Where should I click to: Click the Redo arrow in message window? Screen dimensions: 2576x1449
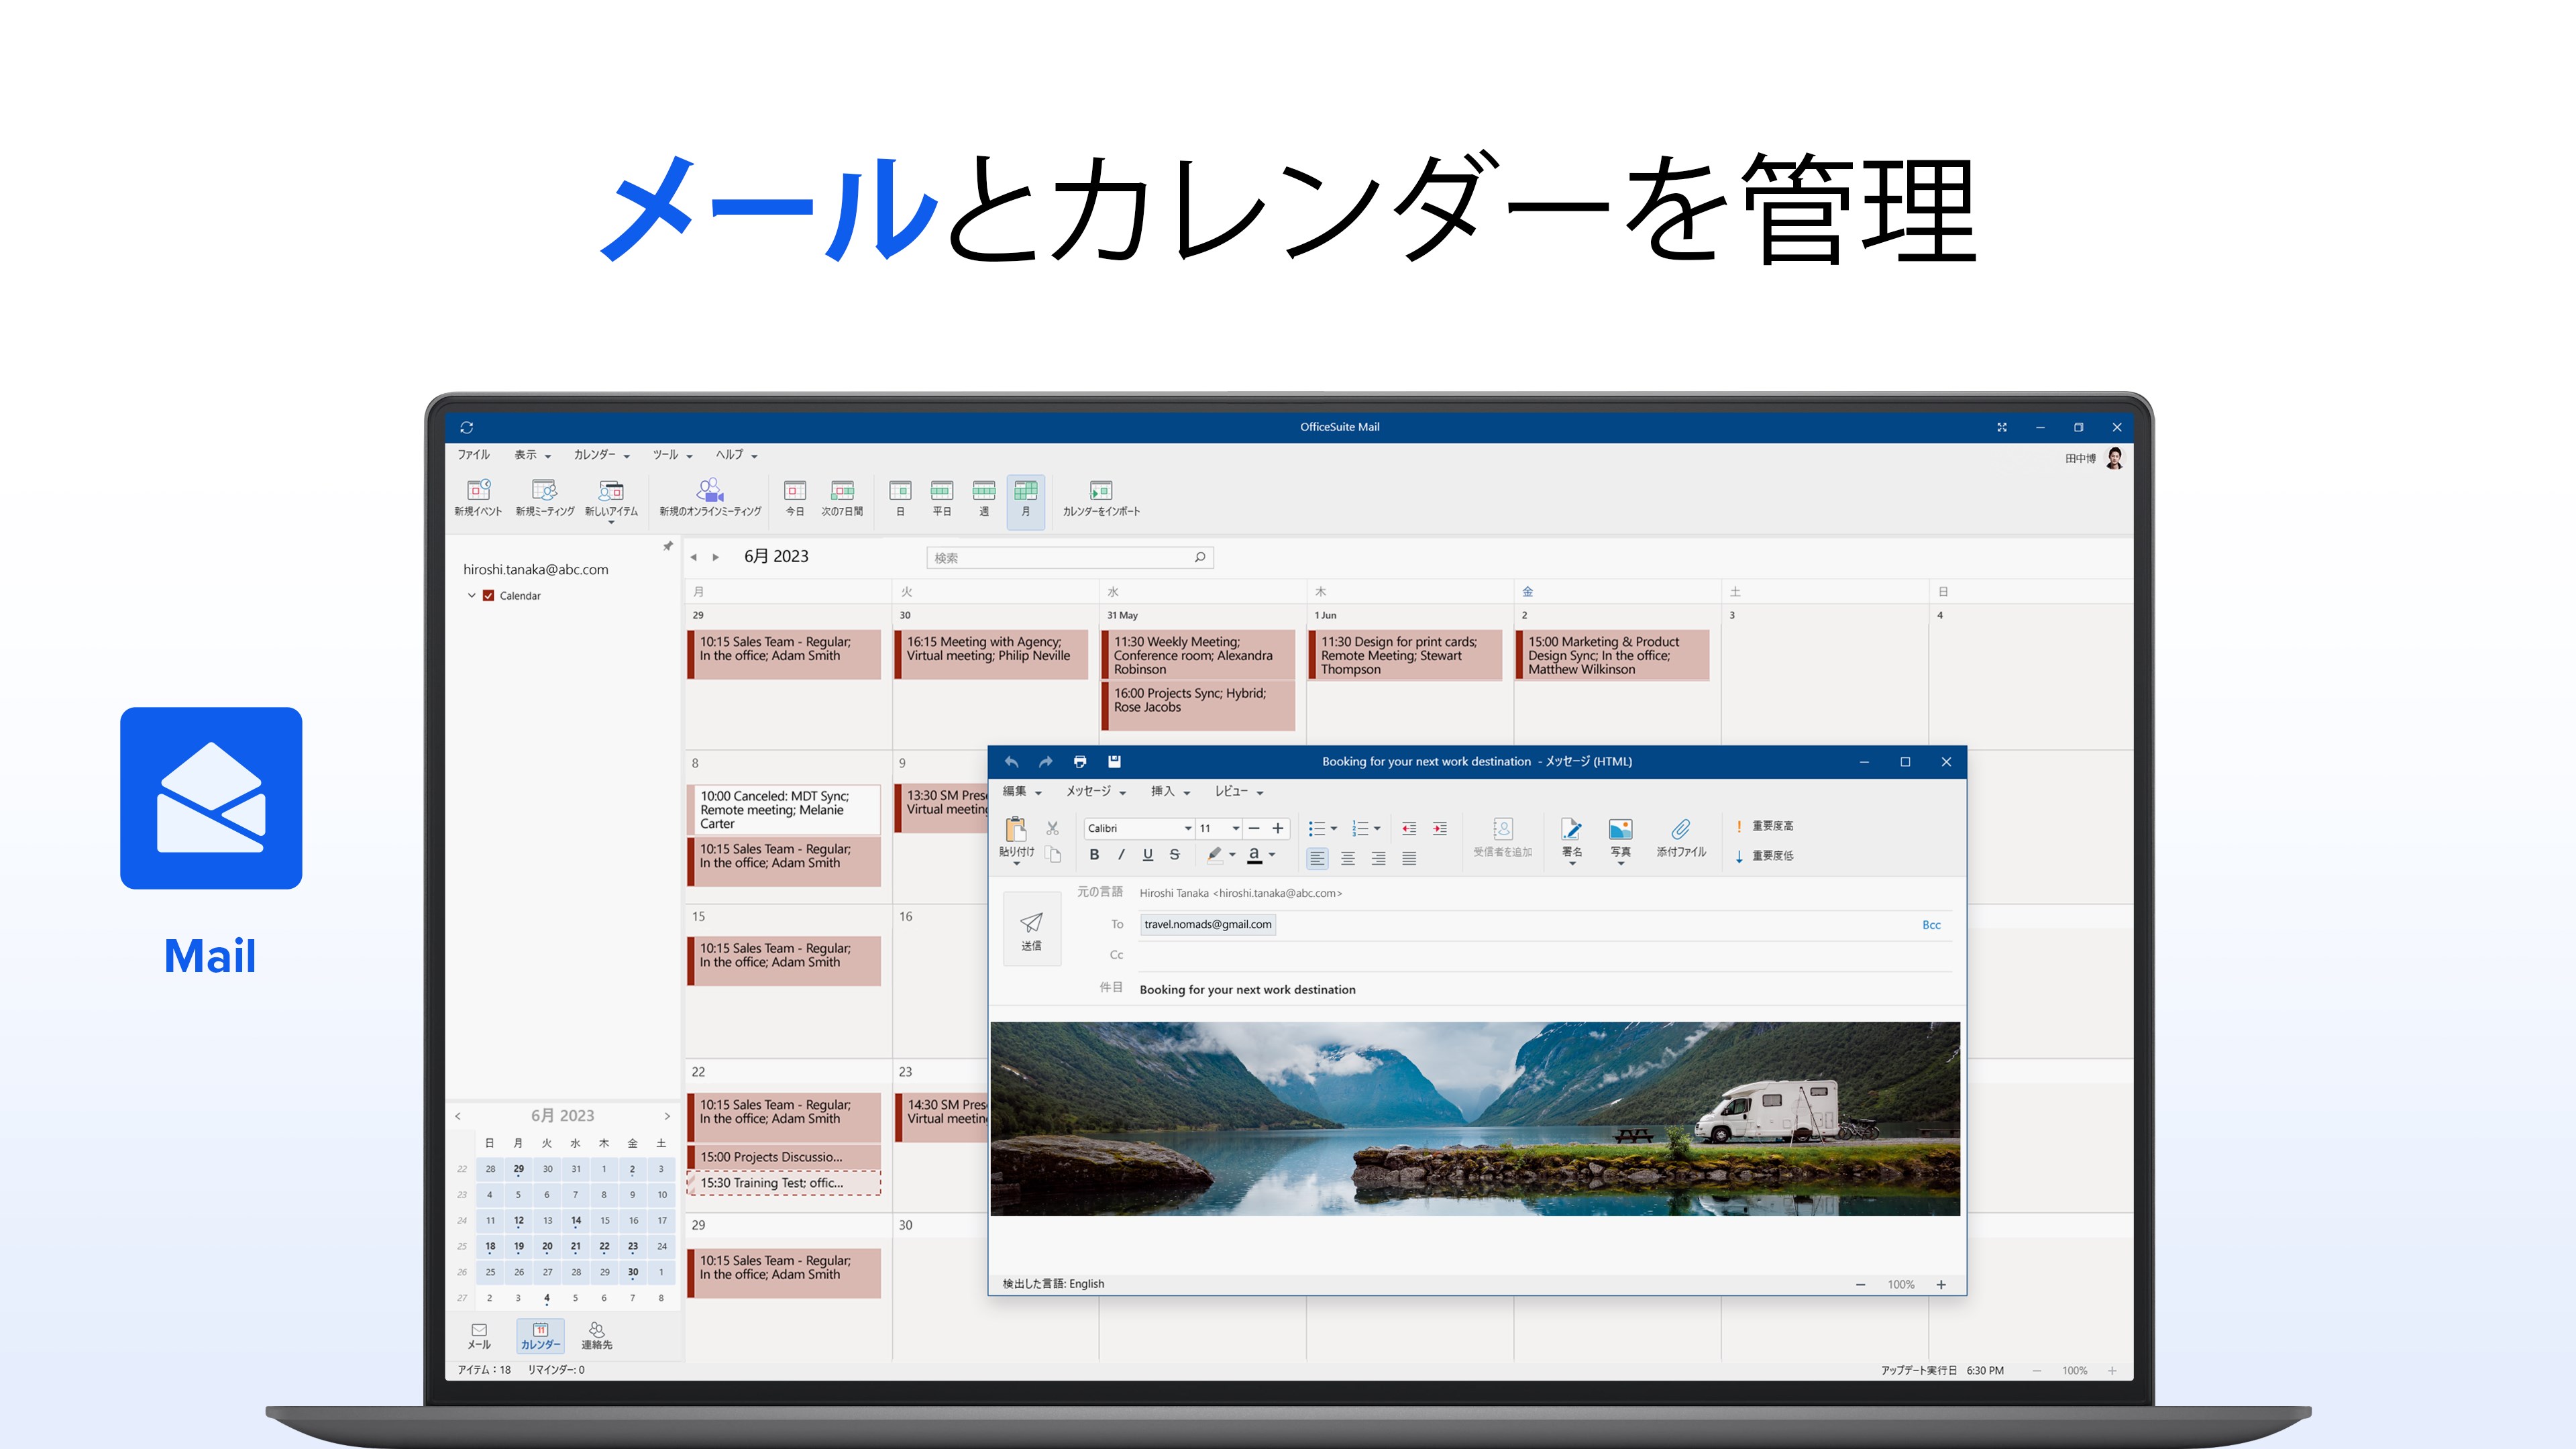coord(1045,762)
